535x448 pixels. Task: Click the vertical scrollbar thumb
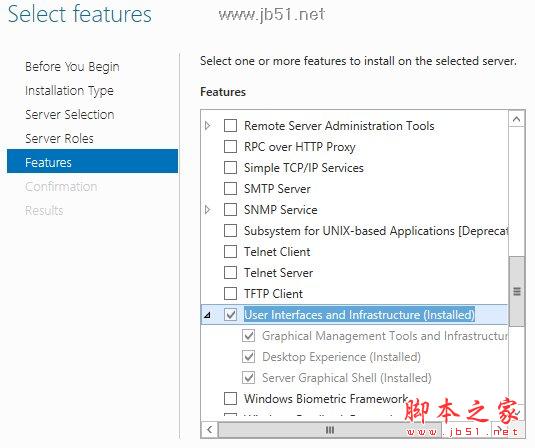(x=517, y=292)
